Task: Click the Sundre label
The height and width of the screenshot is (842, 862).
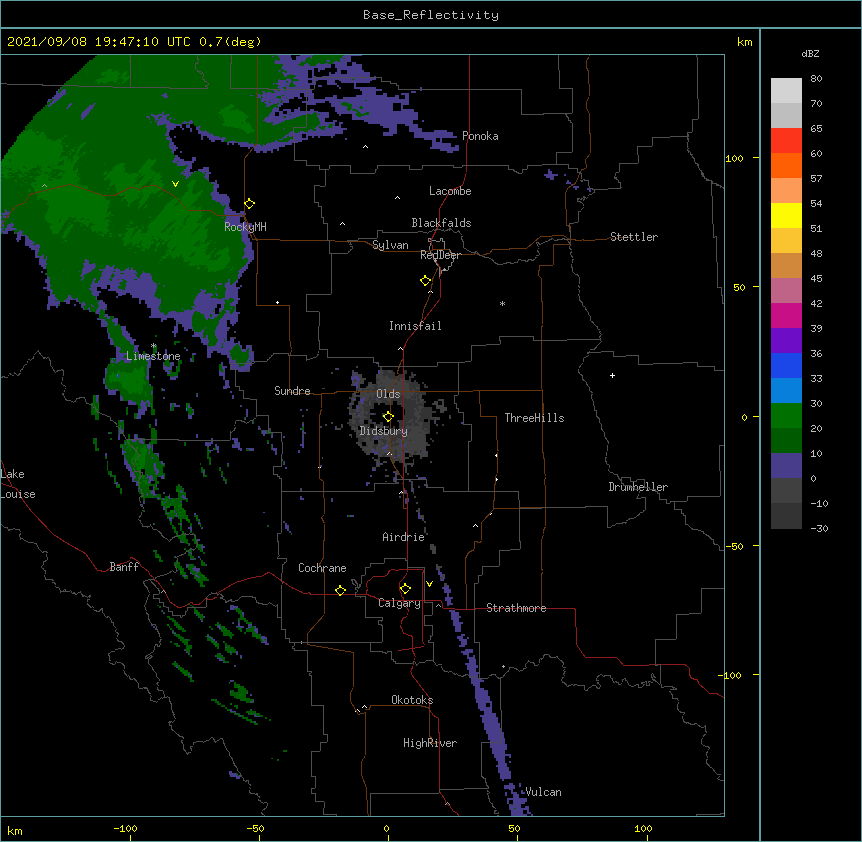Action: coord(292,391)
